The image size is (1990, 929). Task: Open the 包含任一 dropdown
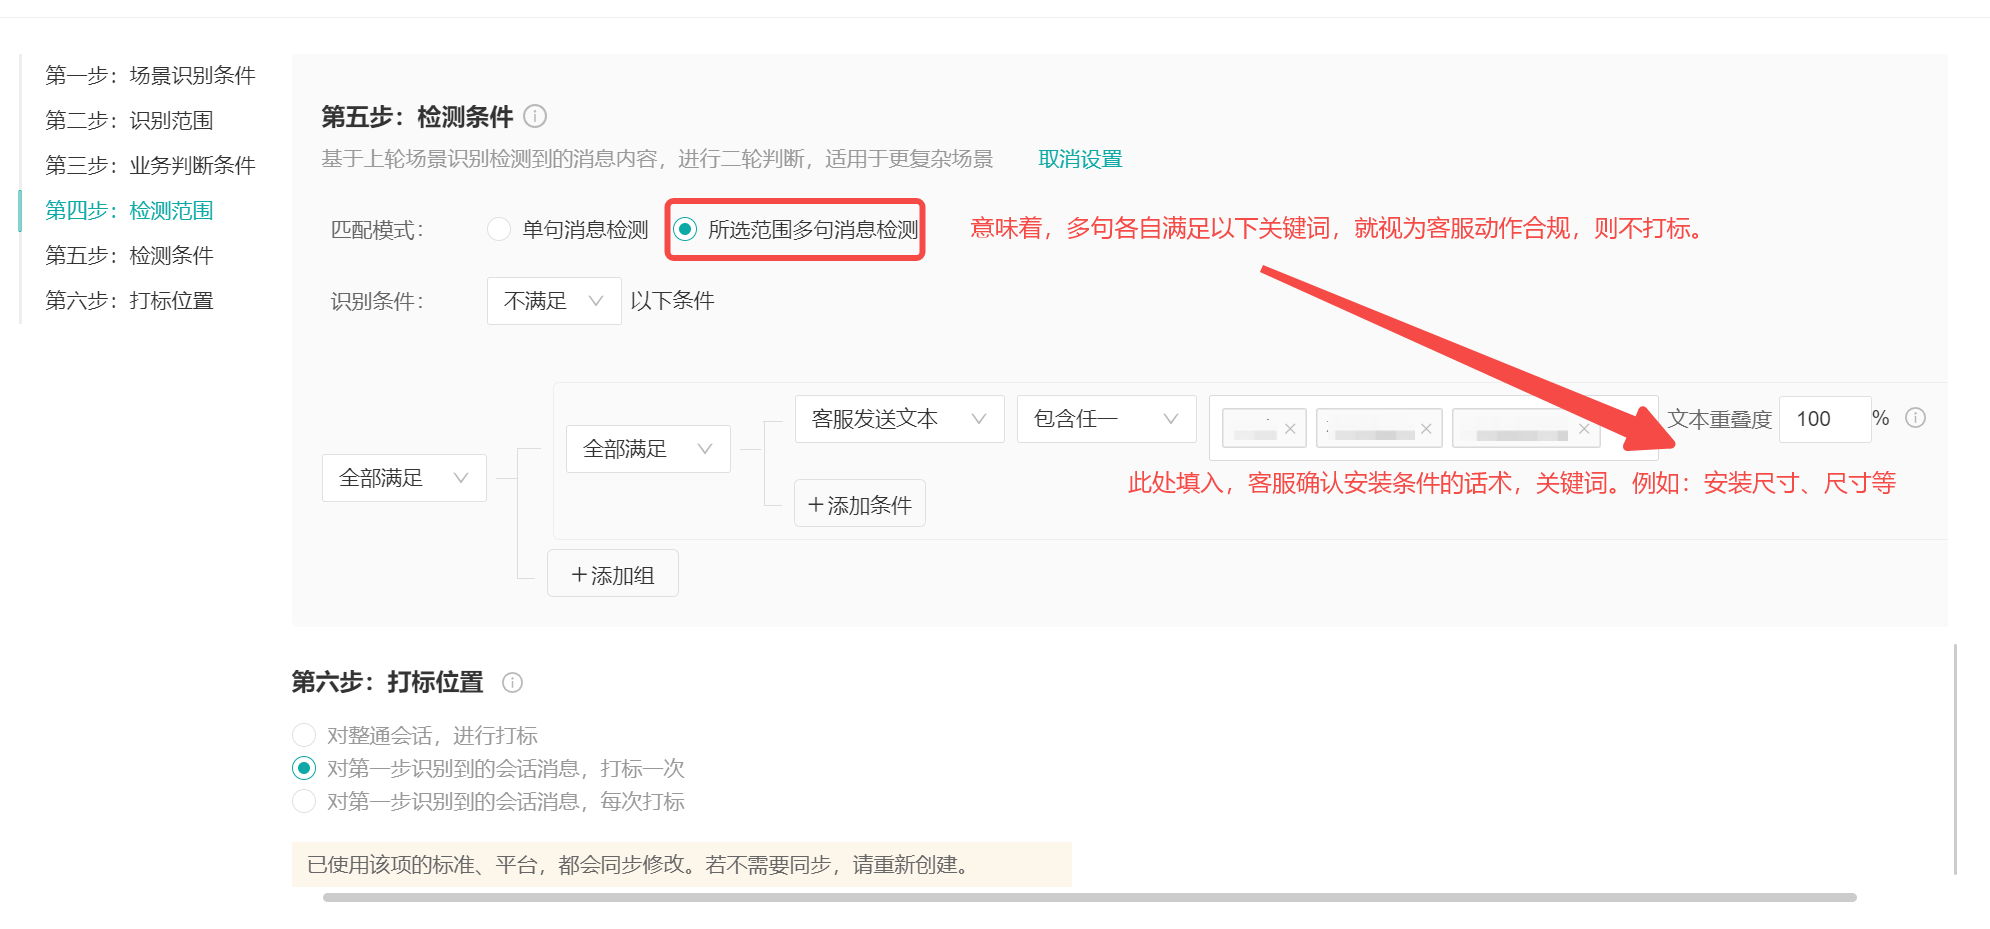1106,419
